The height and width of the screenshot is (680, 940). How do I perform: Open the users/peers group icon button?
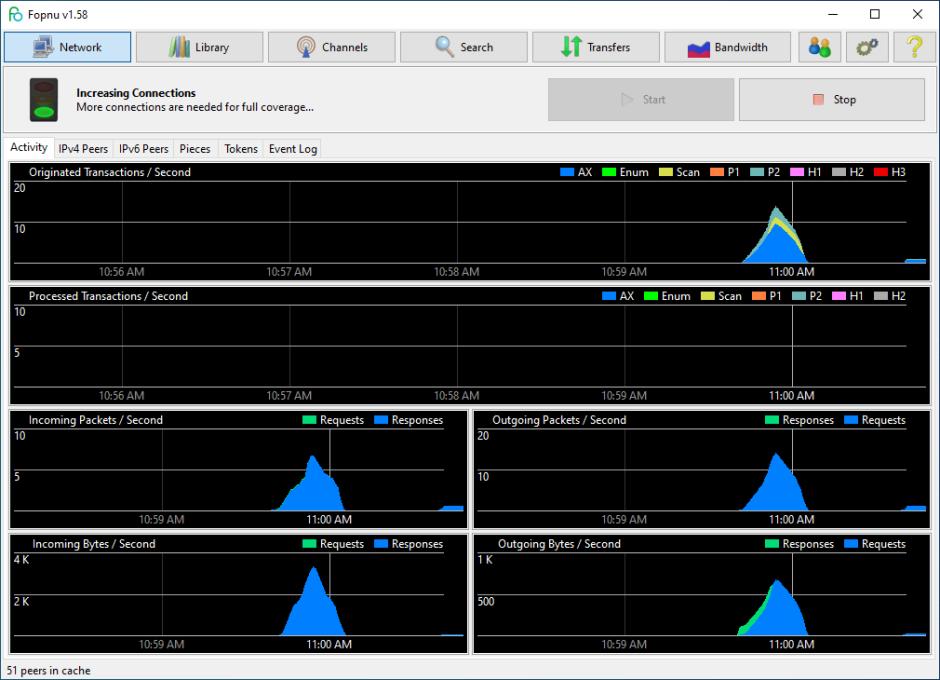coord(819,47)
